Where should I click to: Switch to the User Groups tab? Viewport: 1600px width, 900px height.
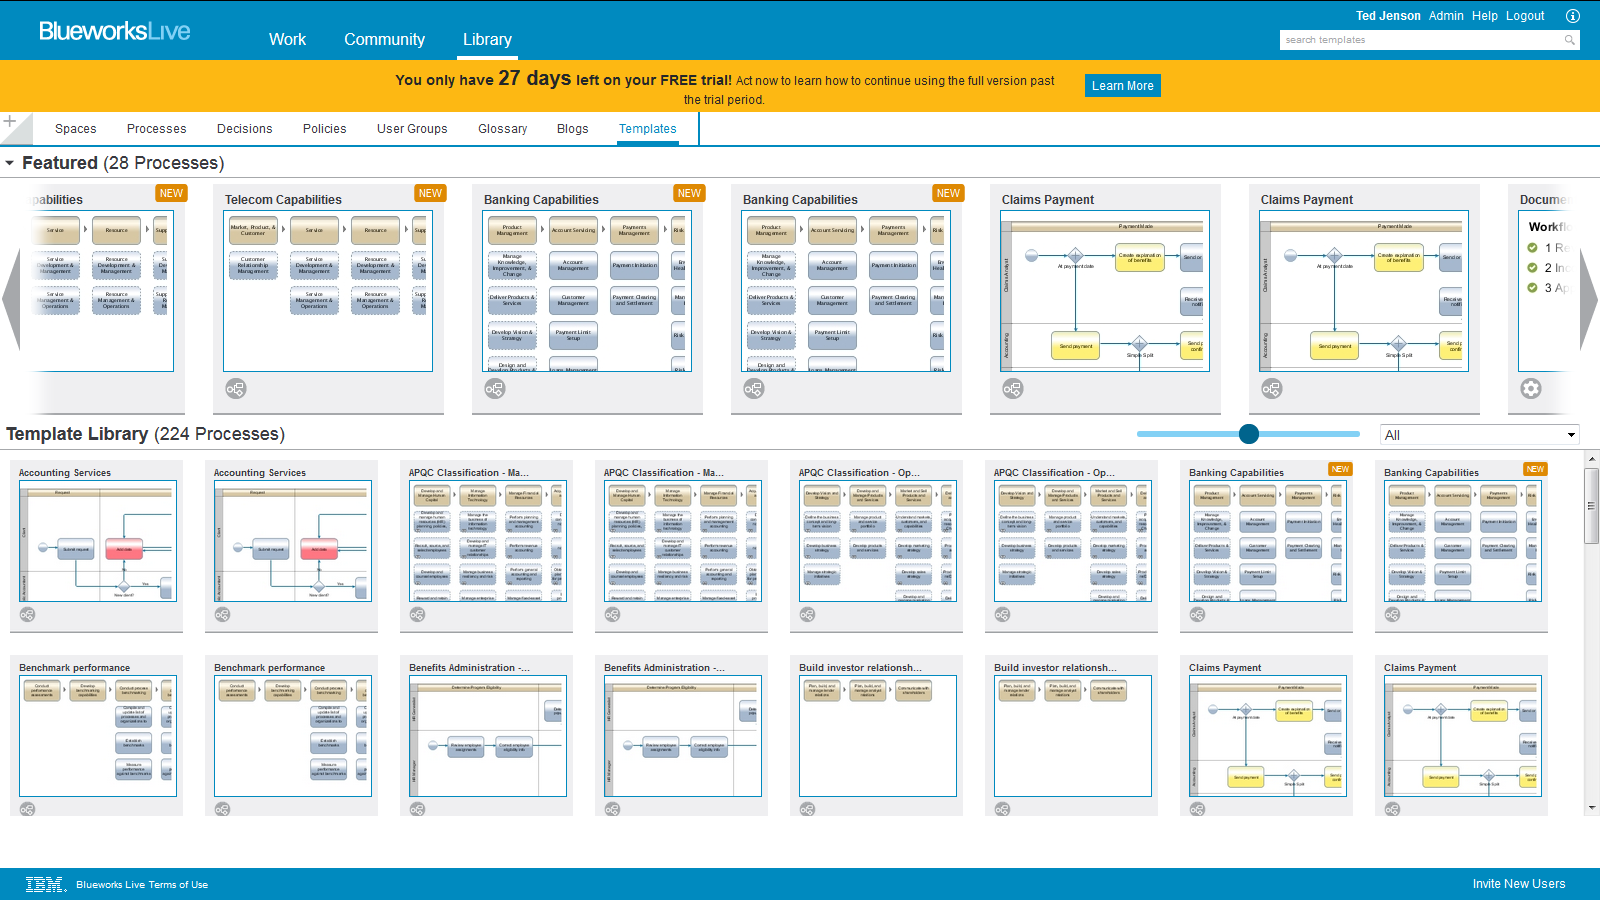coord(412,129)
